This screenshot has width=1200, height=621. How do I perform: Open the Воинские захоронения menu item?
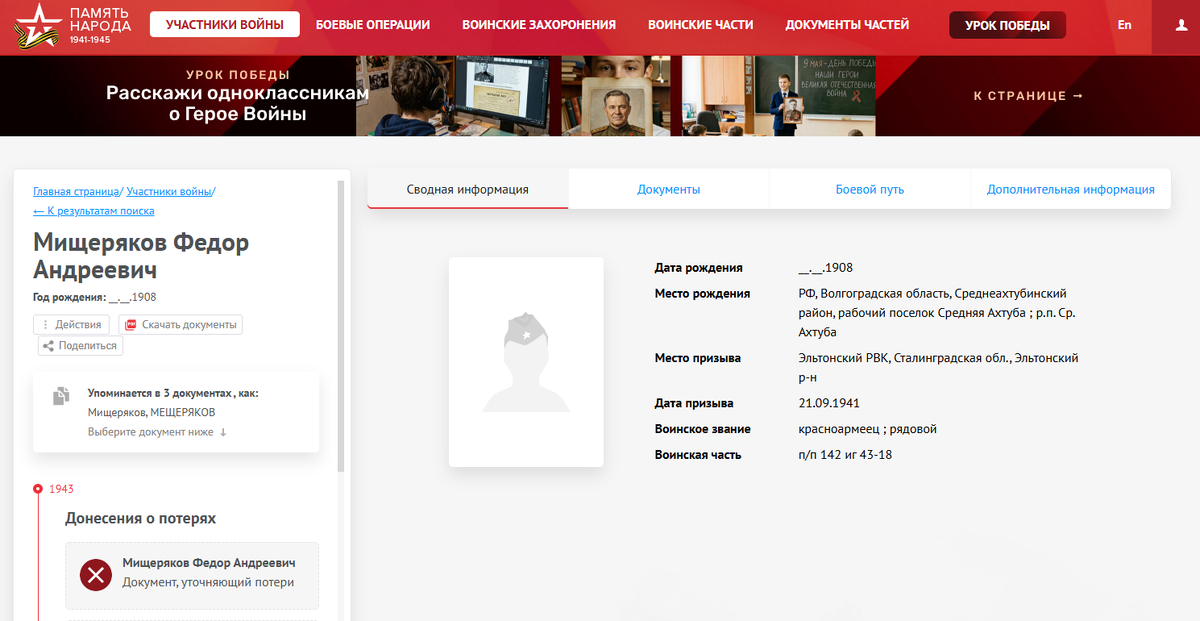click(539, 25)
